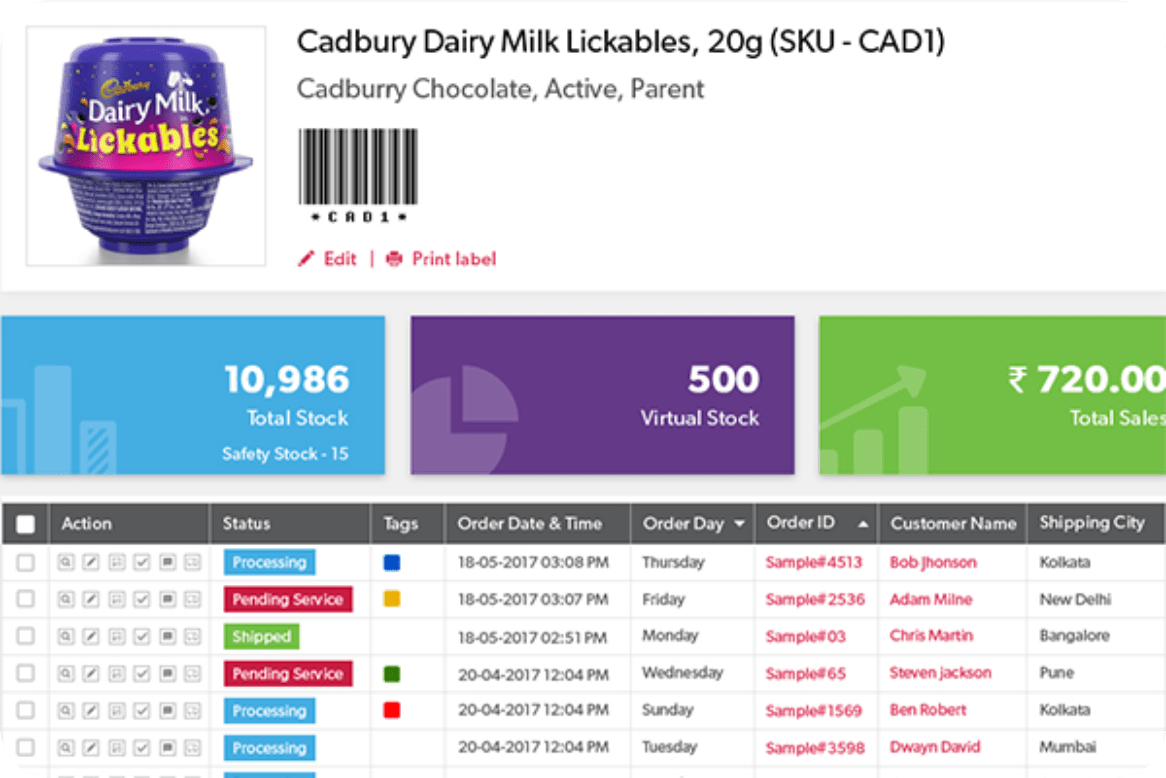Viewport: 1166px width, 778px height.
Task: Click magnifier view icon for order Sample#4513
Action: pos(65,562)
